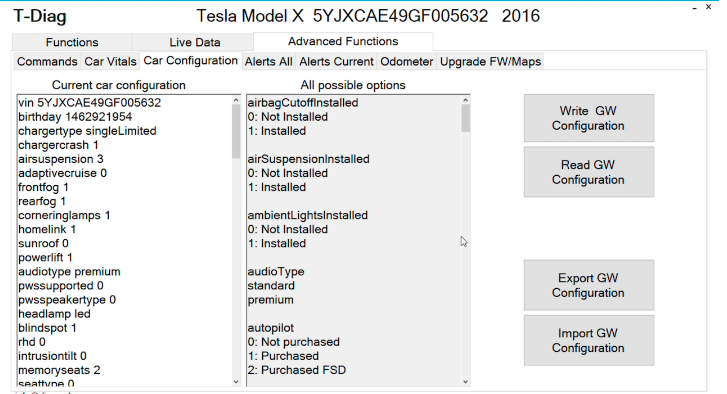This screenshot has height=394, width=727.
Task: View the Alerts Current sub-tab
Action: (336, 62)
